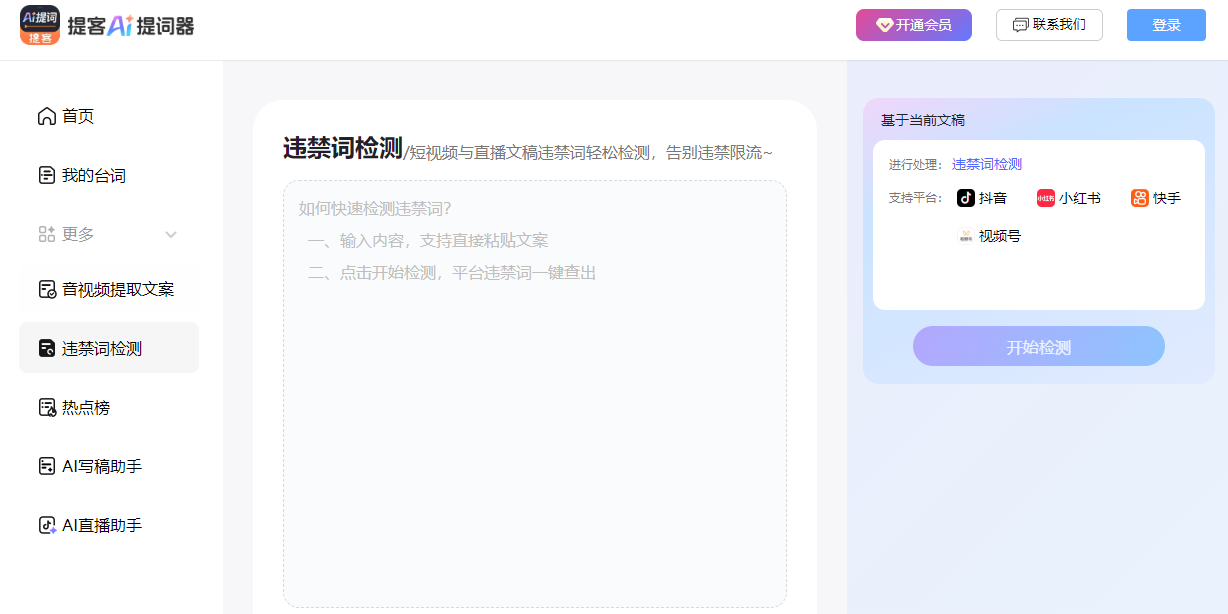The width and height of the screenshot is (1228, 614).
Task: Click the 快手 platform icon
Action: click(x=1140, y=198)
